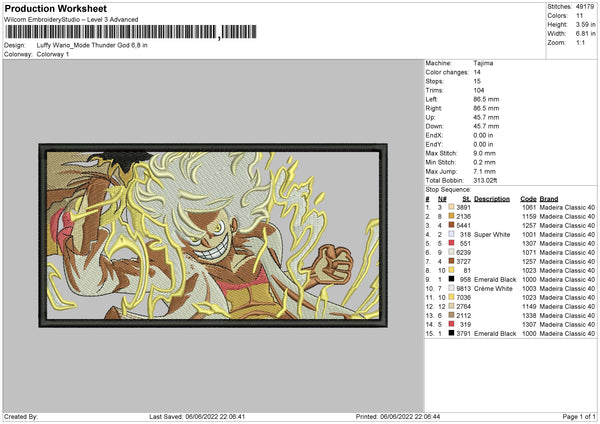600x424 pixels.
Task: Click the 'Description' column header
Action: (x=492, y=199)
